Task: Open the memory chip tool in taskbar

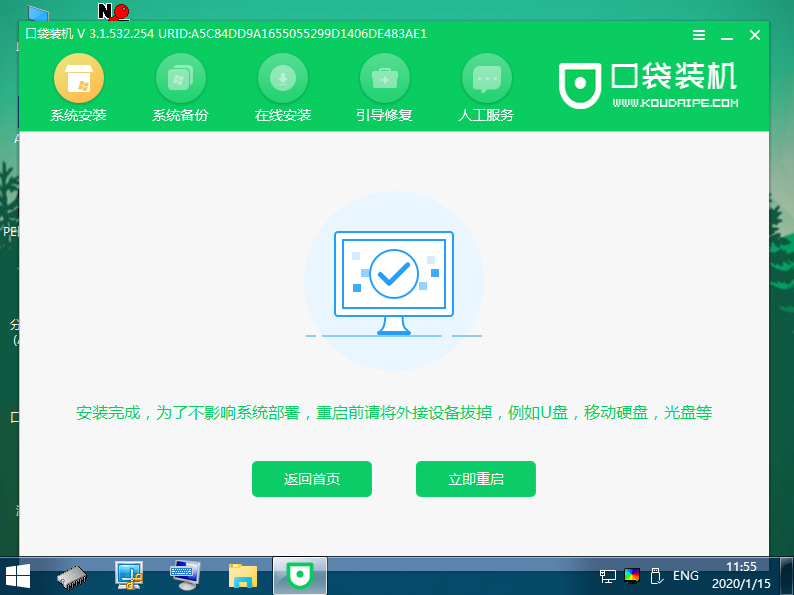Action: point(73,575)
